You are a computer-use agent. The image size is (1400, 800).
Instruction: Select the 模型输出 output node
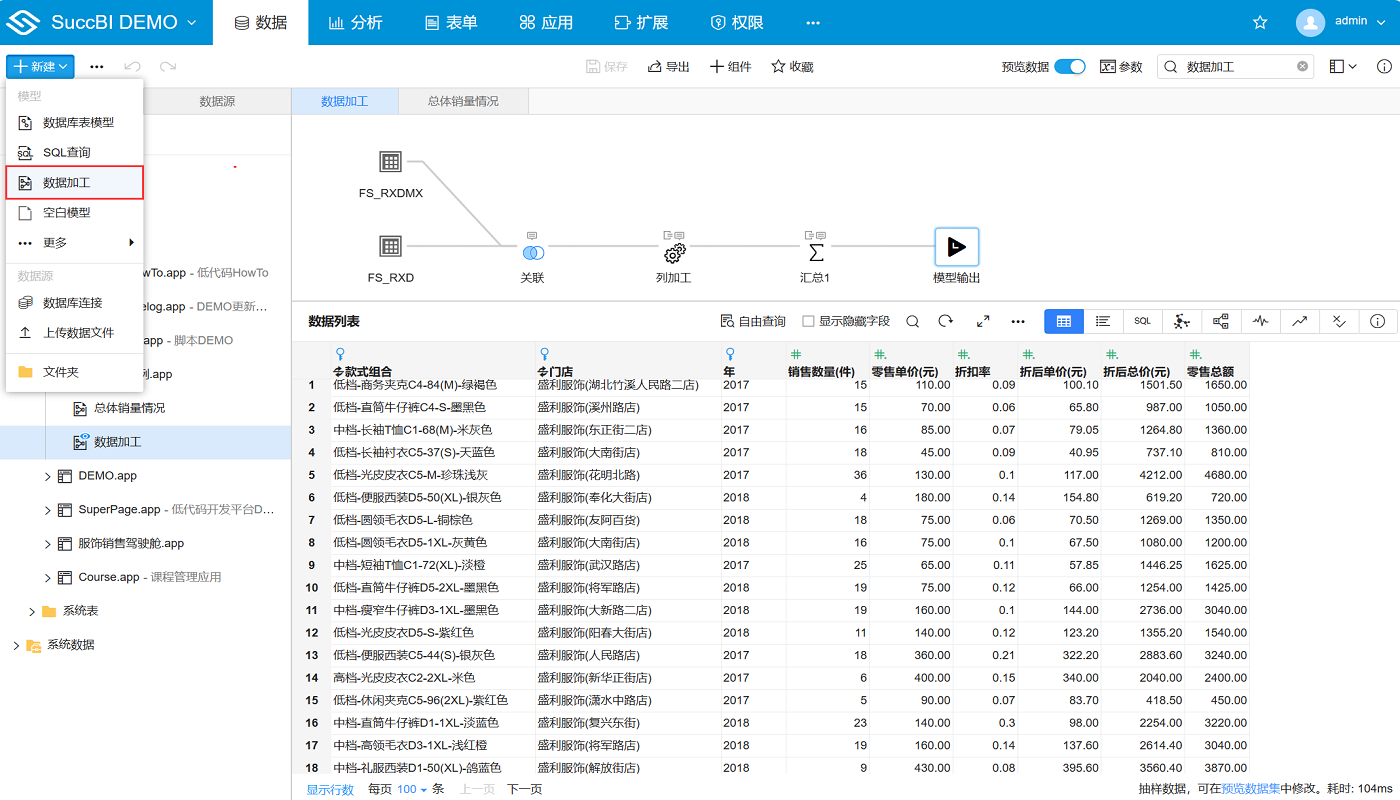point(956,248)
